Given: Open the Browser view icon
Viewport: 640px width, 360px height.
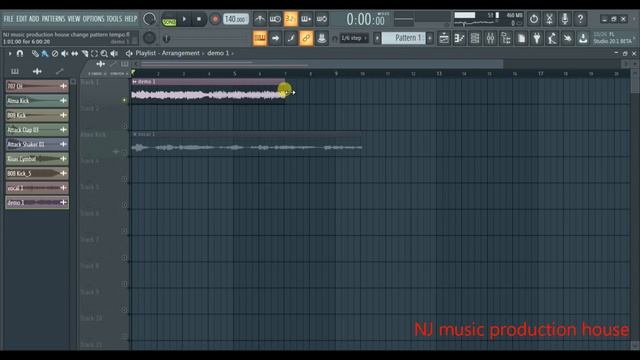Looking at the screenshot, I should coord(506,38).
